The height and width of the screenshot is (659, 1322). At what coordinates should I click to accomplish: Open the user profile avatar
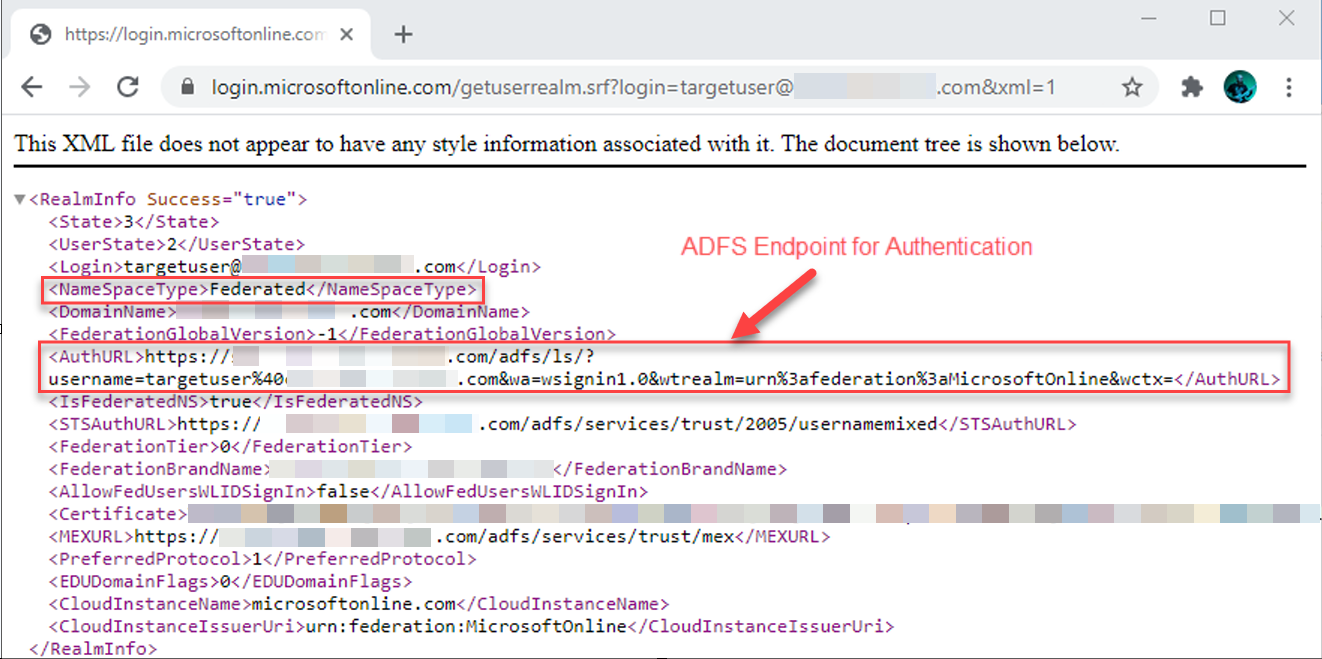(1240, 87)
